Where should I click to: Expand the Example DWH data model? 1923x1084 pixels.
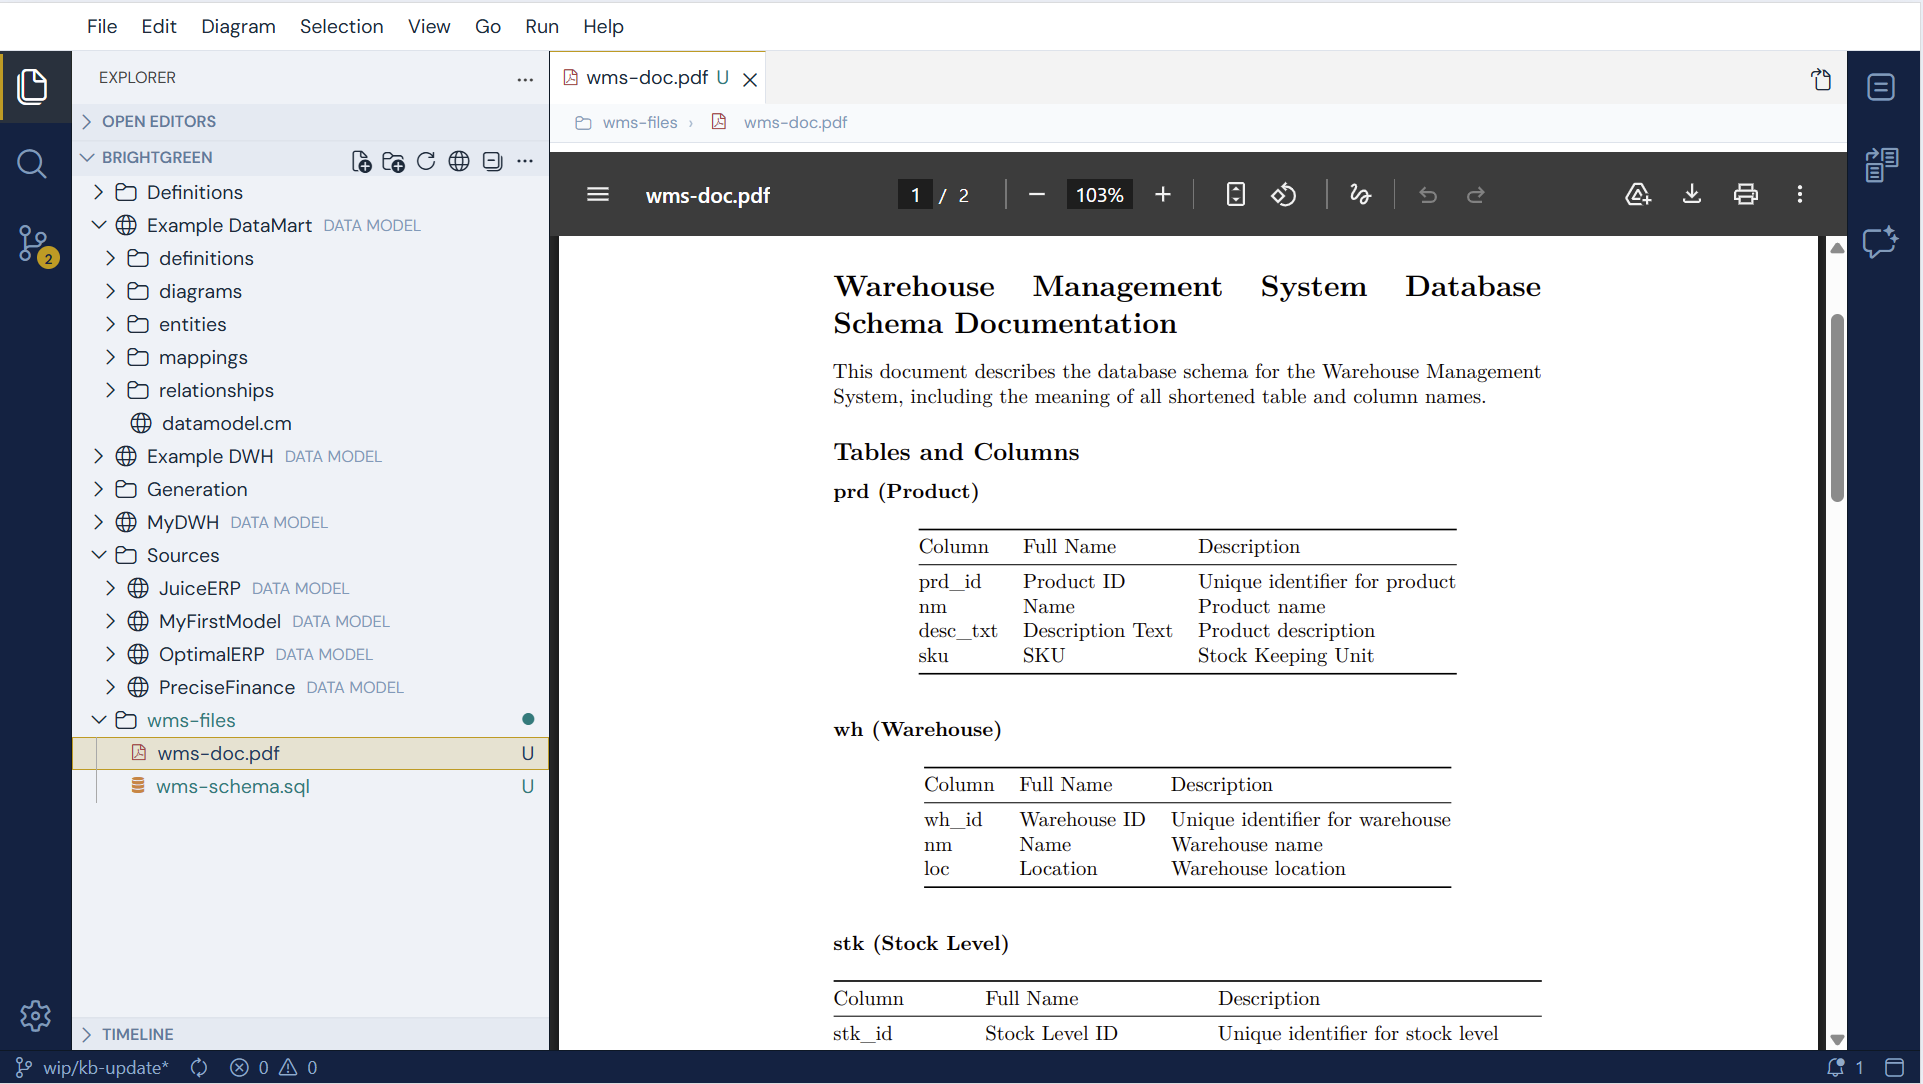pos(98,456)
